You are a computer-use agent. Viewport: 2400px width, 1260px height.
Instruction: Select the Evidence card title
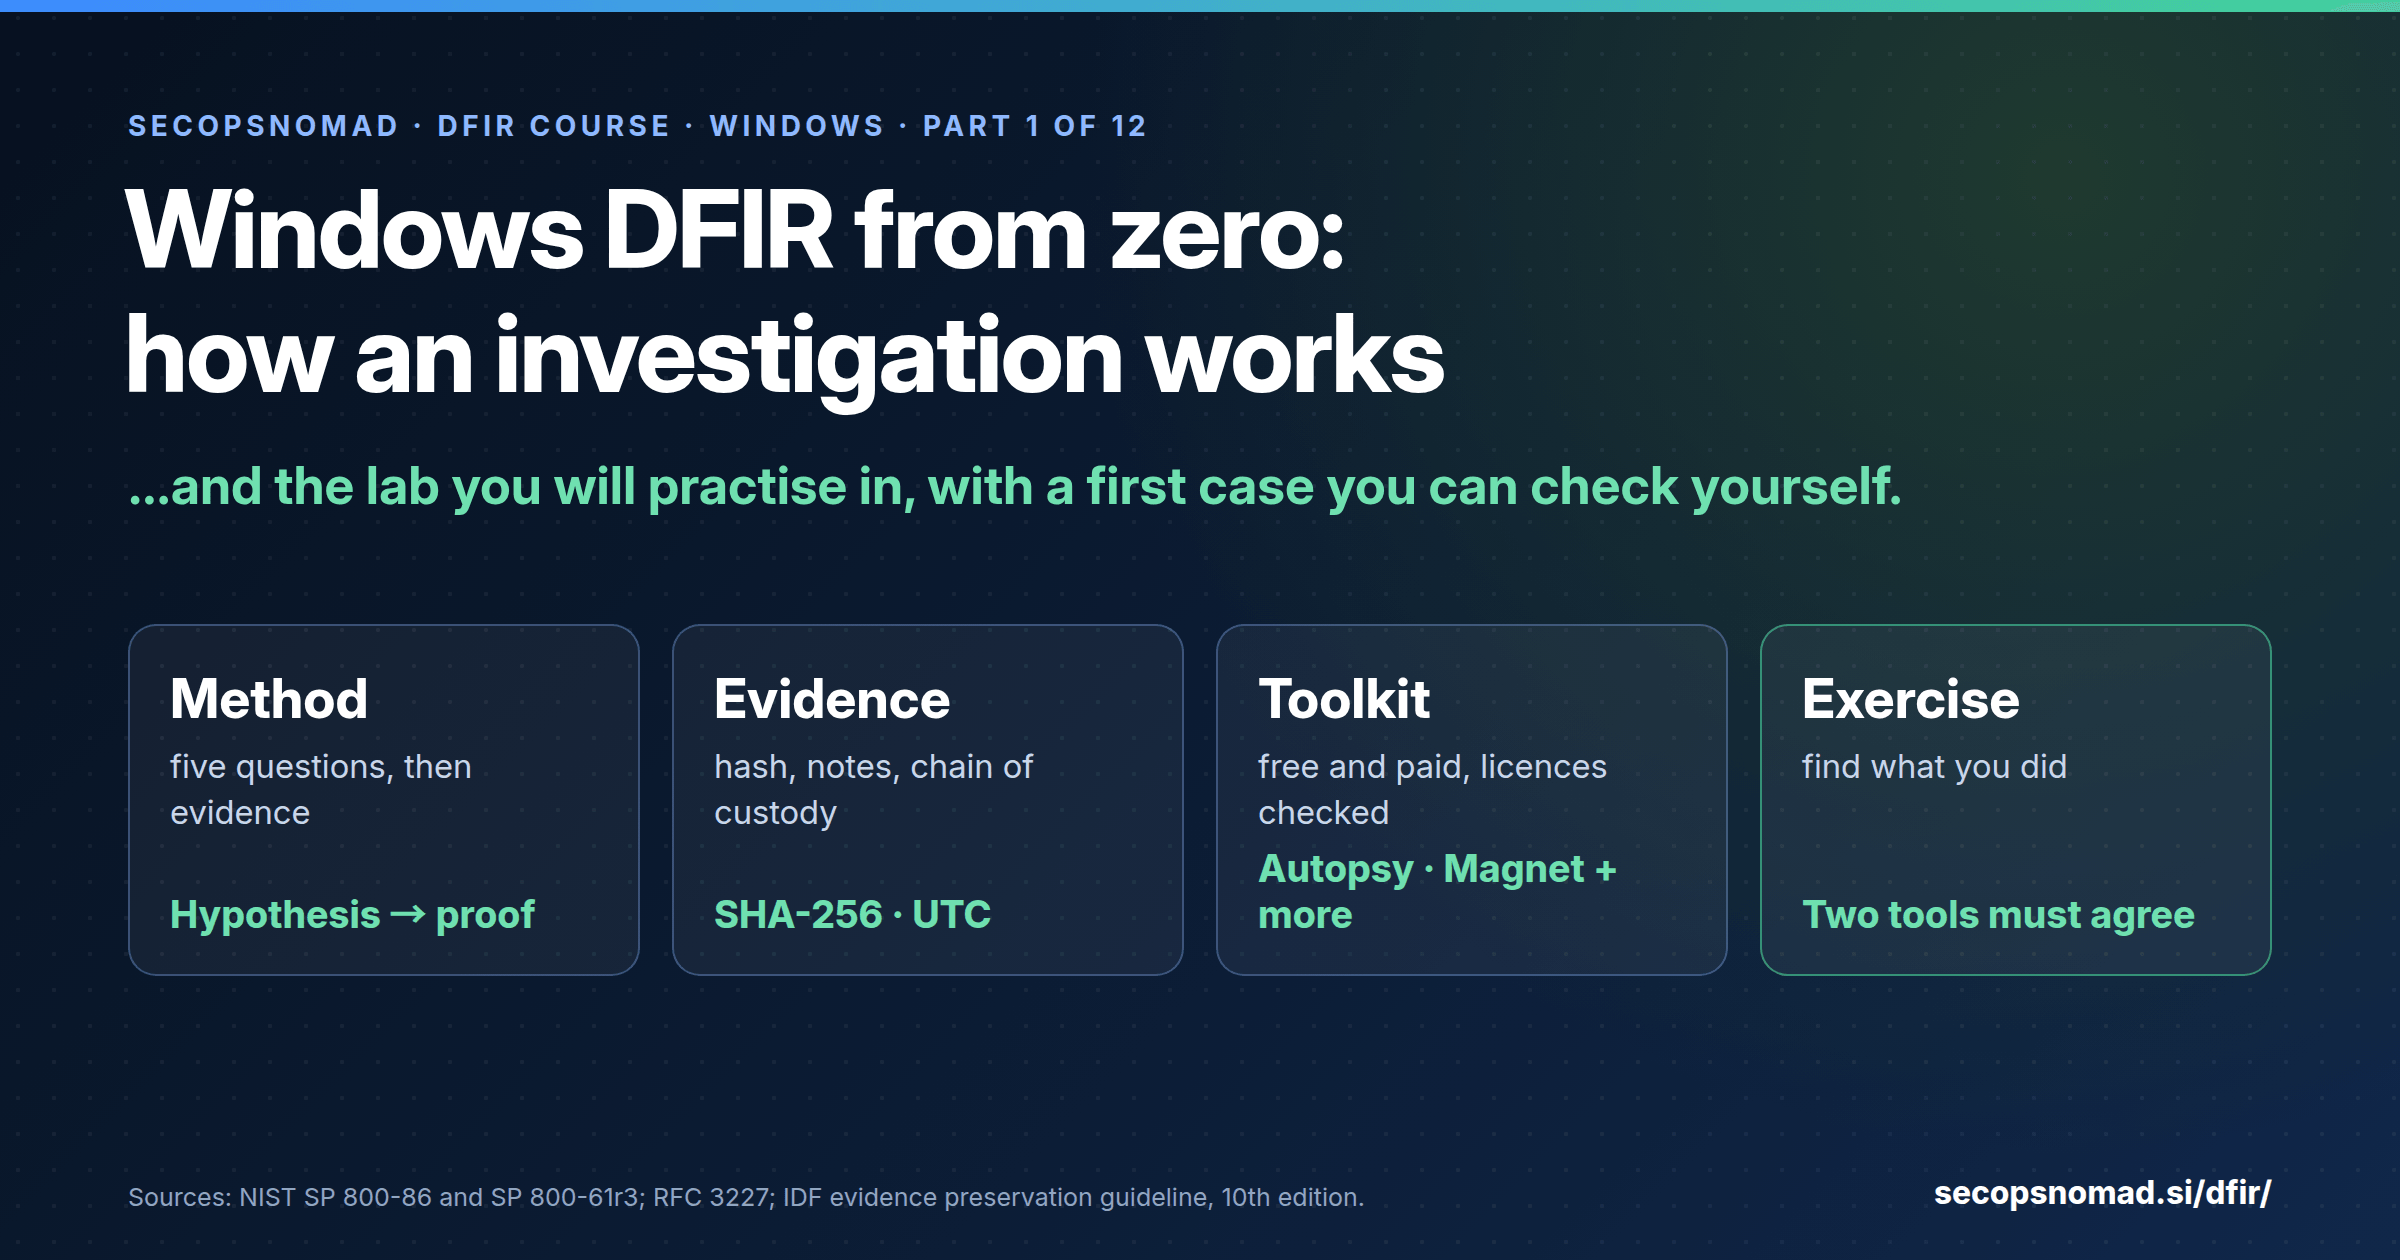[x=832, y=699]
